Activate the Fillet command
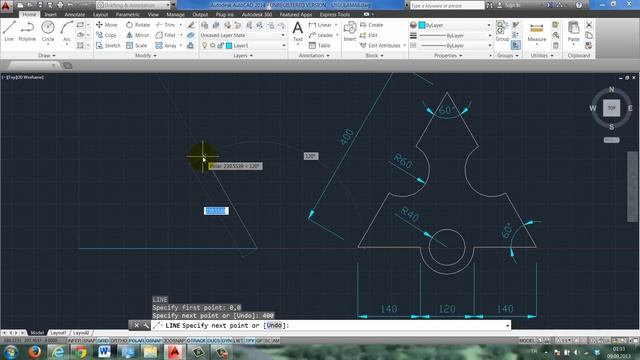The width and height of the screenshot is (640, 360). [x=166, y=35]
